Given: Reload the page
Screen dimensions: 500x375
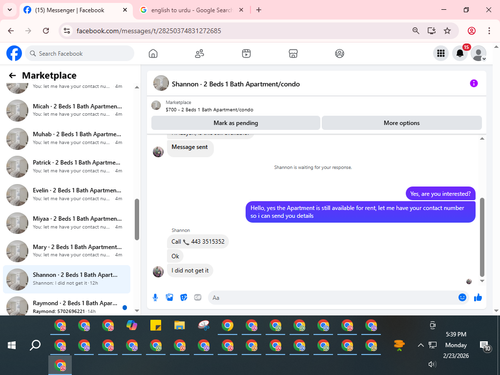Looking at the screenshot, I should pyautogui.click(x=46, y=31).
